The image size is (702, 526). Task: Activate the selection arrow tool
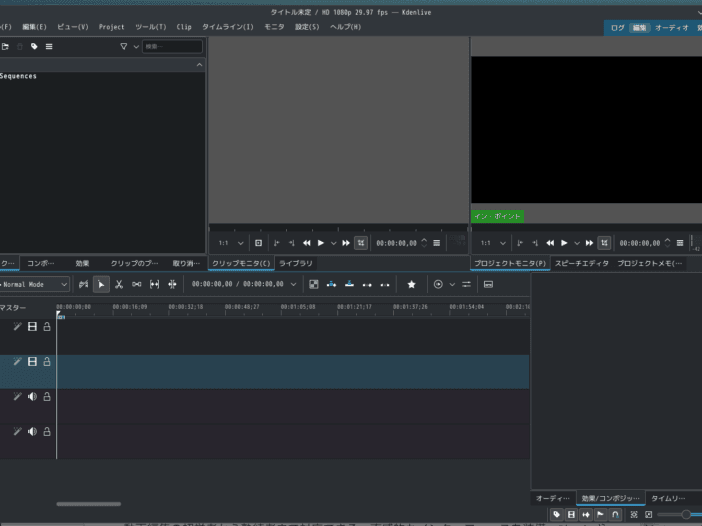101,284
